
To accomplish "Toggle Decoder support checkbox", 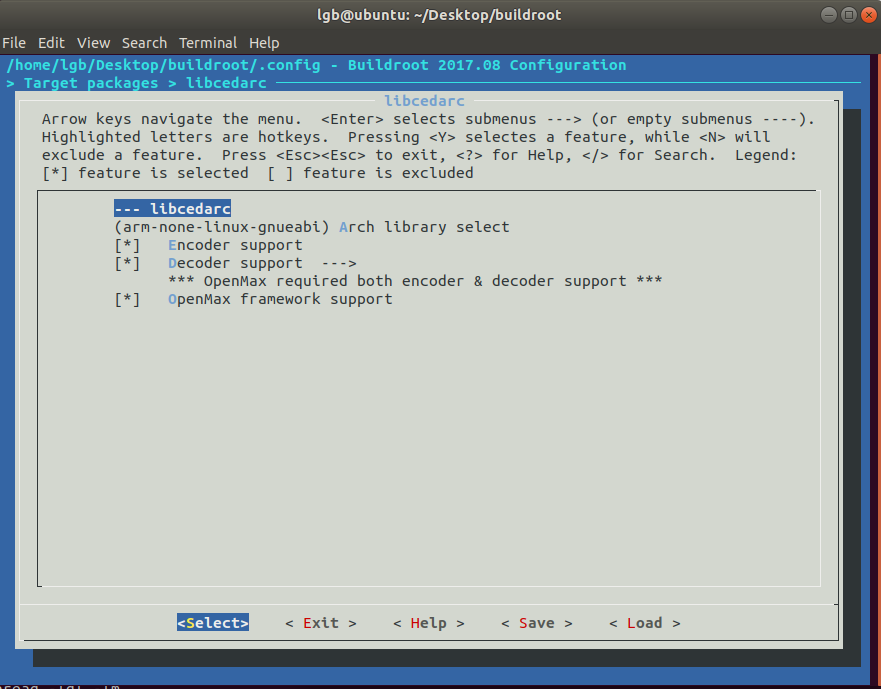I will pyautogui.click(x=127, y=264).
